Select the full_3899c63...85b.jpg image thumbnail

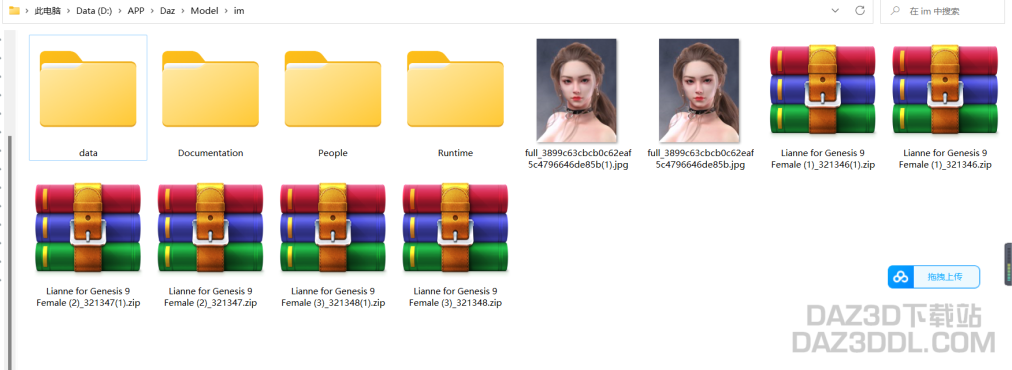pos(699,90)
